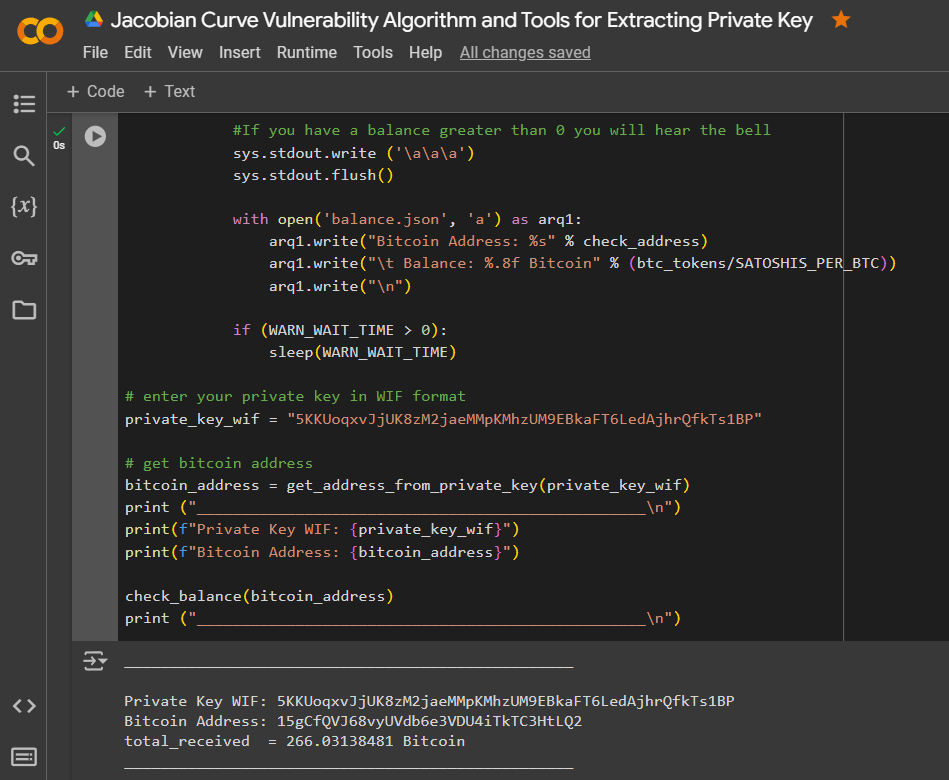The height and width of the screenshot is (780, 949).
Task: Click the output line 'Bitcoin Address: 15gCfQVJ68vy...'
Action: [x=353, y=721]
